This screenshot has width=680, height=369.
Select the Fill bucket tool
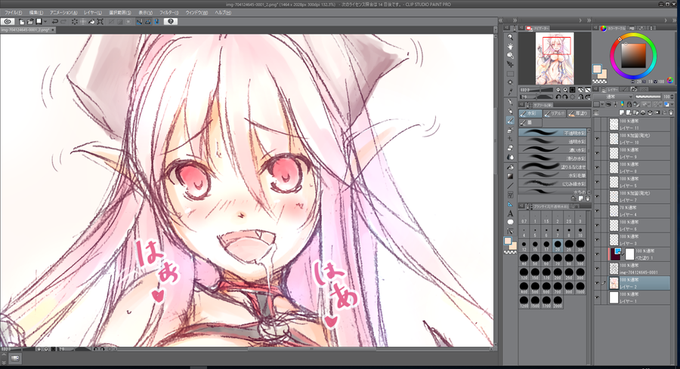click(510, 167)
